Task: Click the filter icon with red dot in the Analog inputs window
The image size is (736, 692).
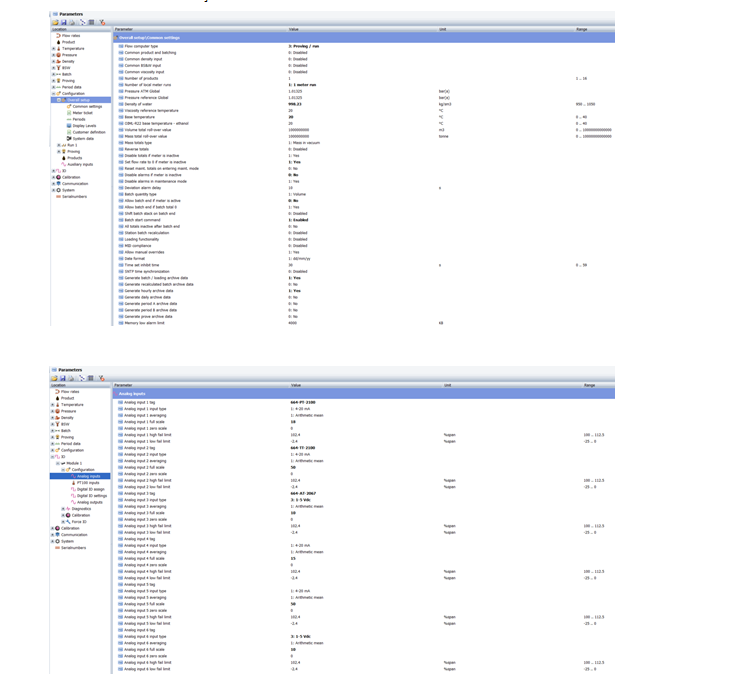Action: coord(101,378)
